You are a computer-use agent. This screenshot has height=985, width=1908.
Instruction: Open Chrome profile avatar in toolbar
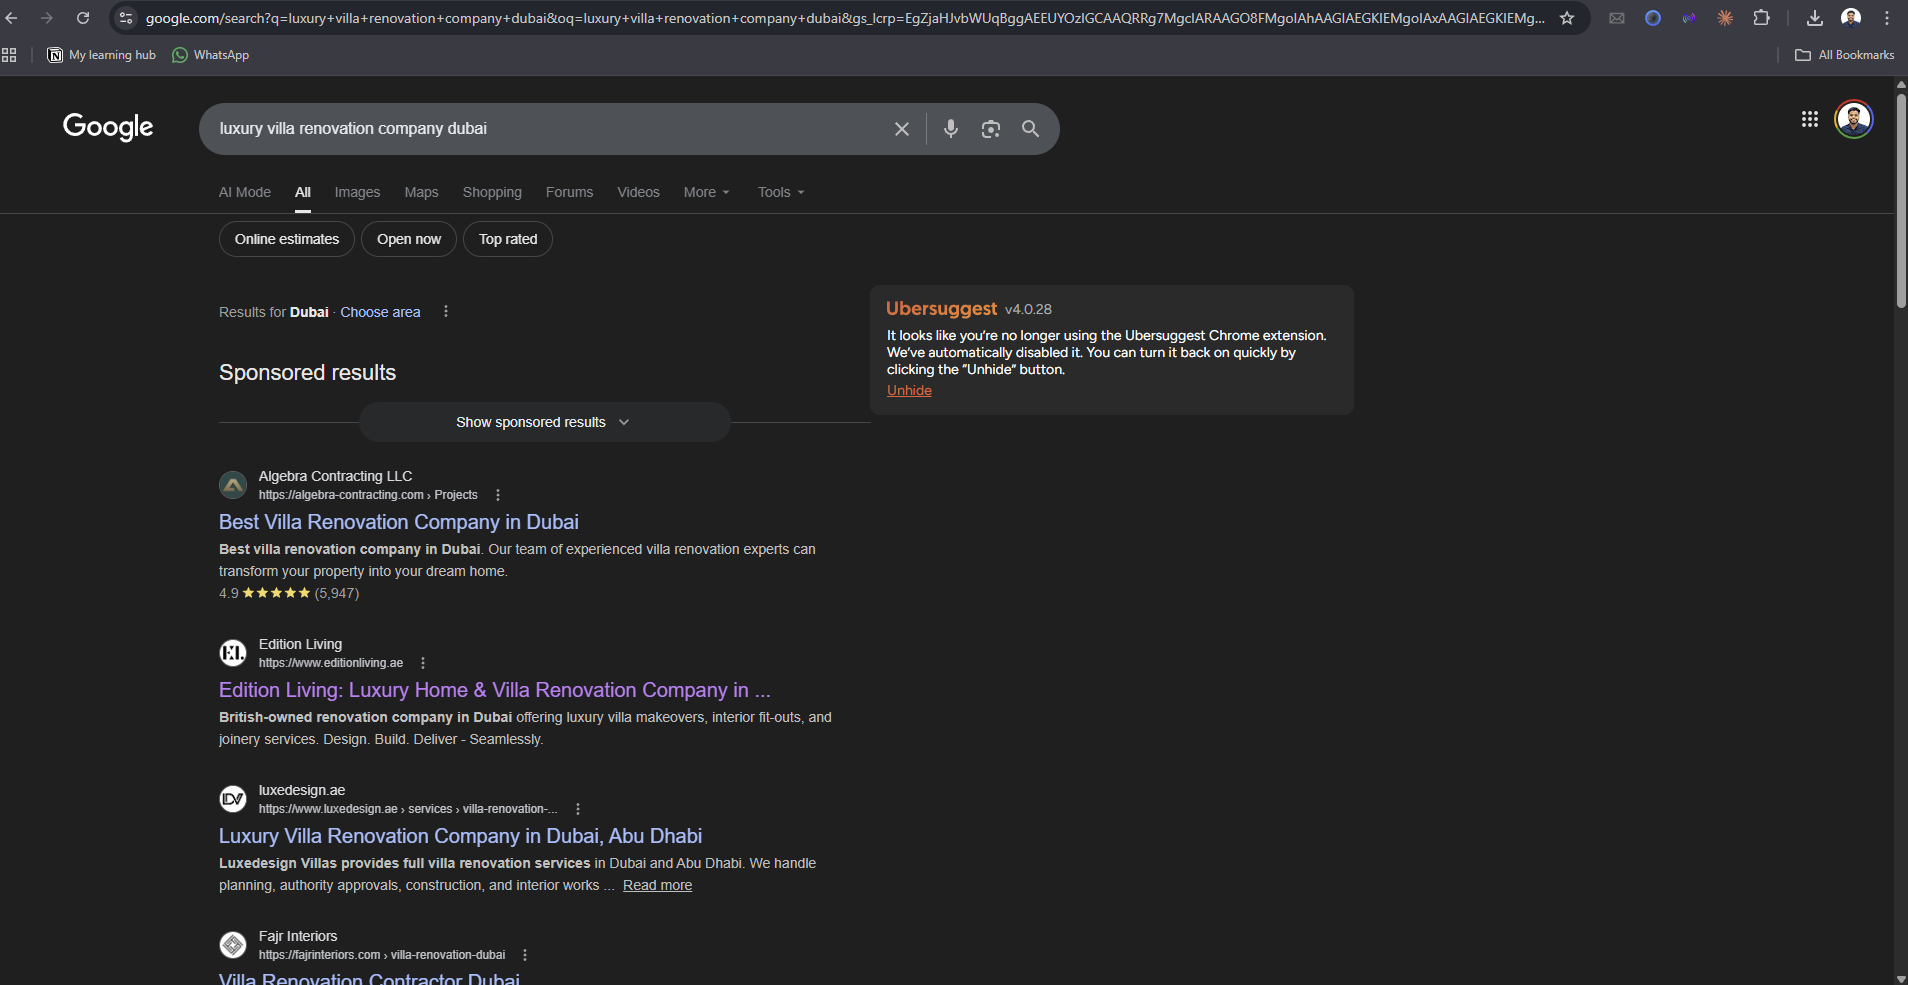[x=1851, y=18]
